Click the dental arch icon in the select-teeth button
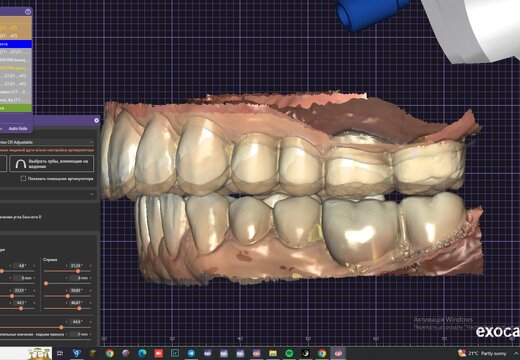The image size is (520, 360). pyautogui.click(x=21, y=164)
